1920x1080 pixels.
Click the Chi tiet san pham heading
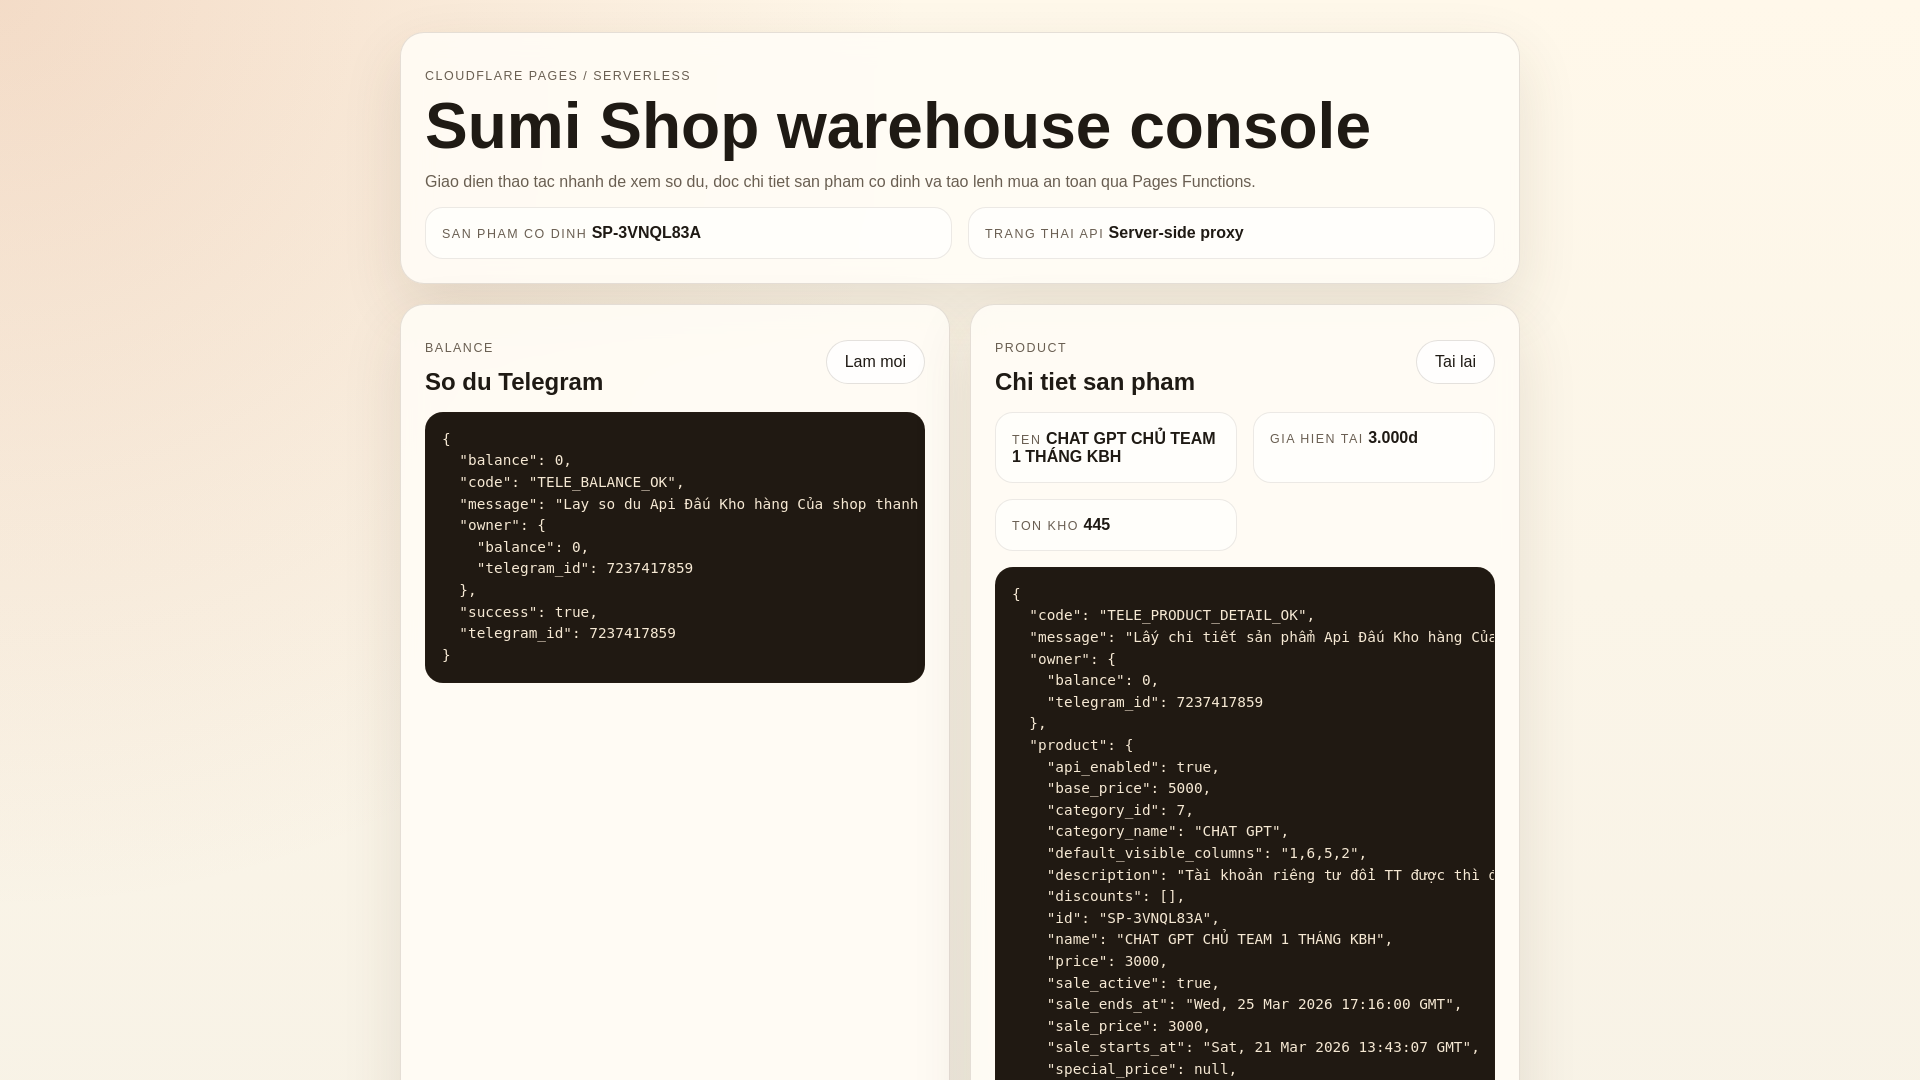pos(1095,382)
